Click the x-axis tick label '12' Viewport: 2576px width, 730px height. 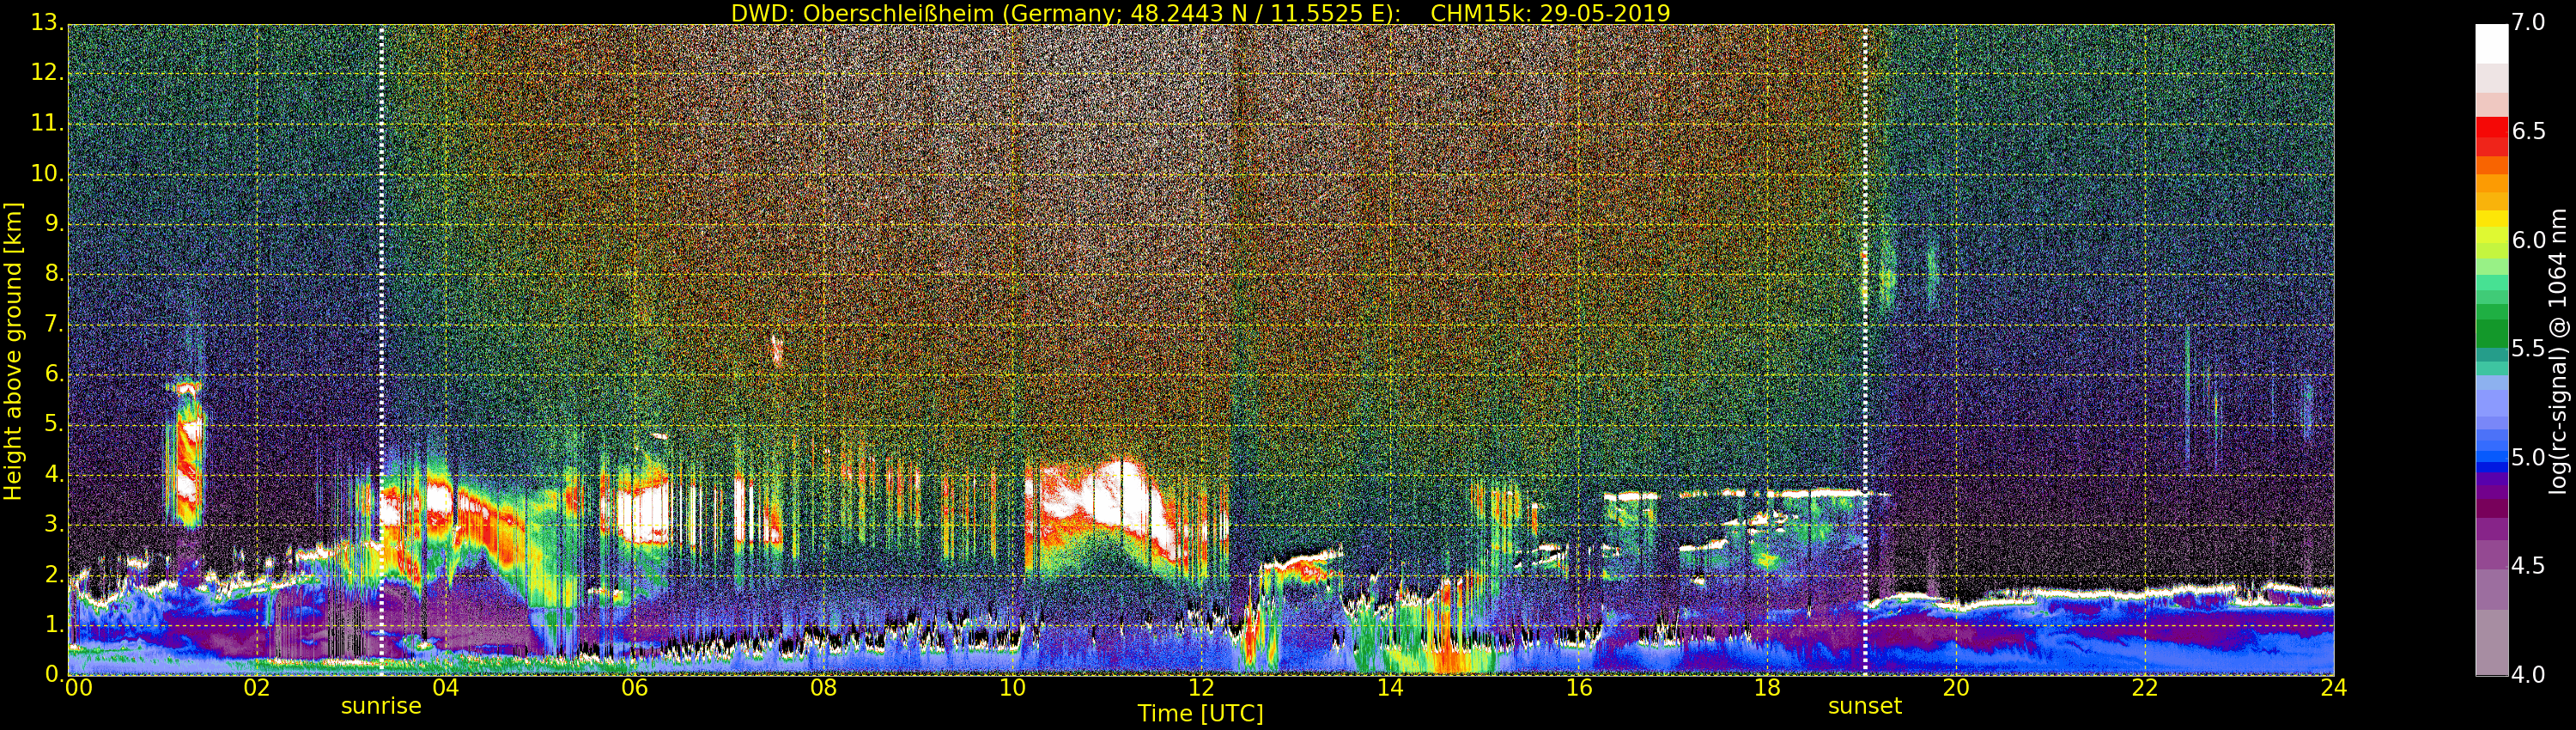click(1201, 688)
